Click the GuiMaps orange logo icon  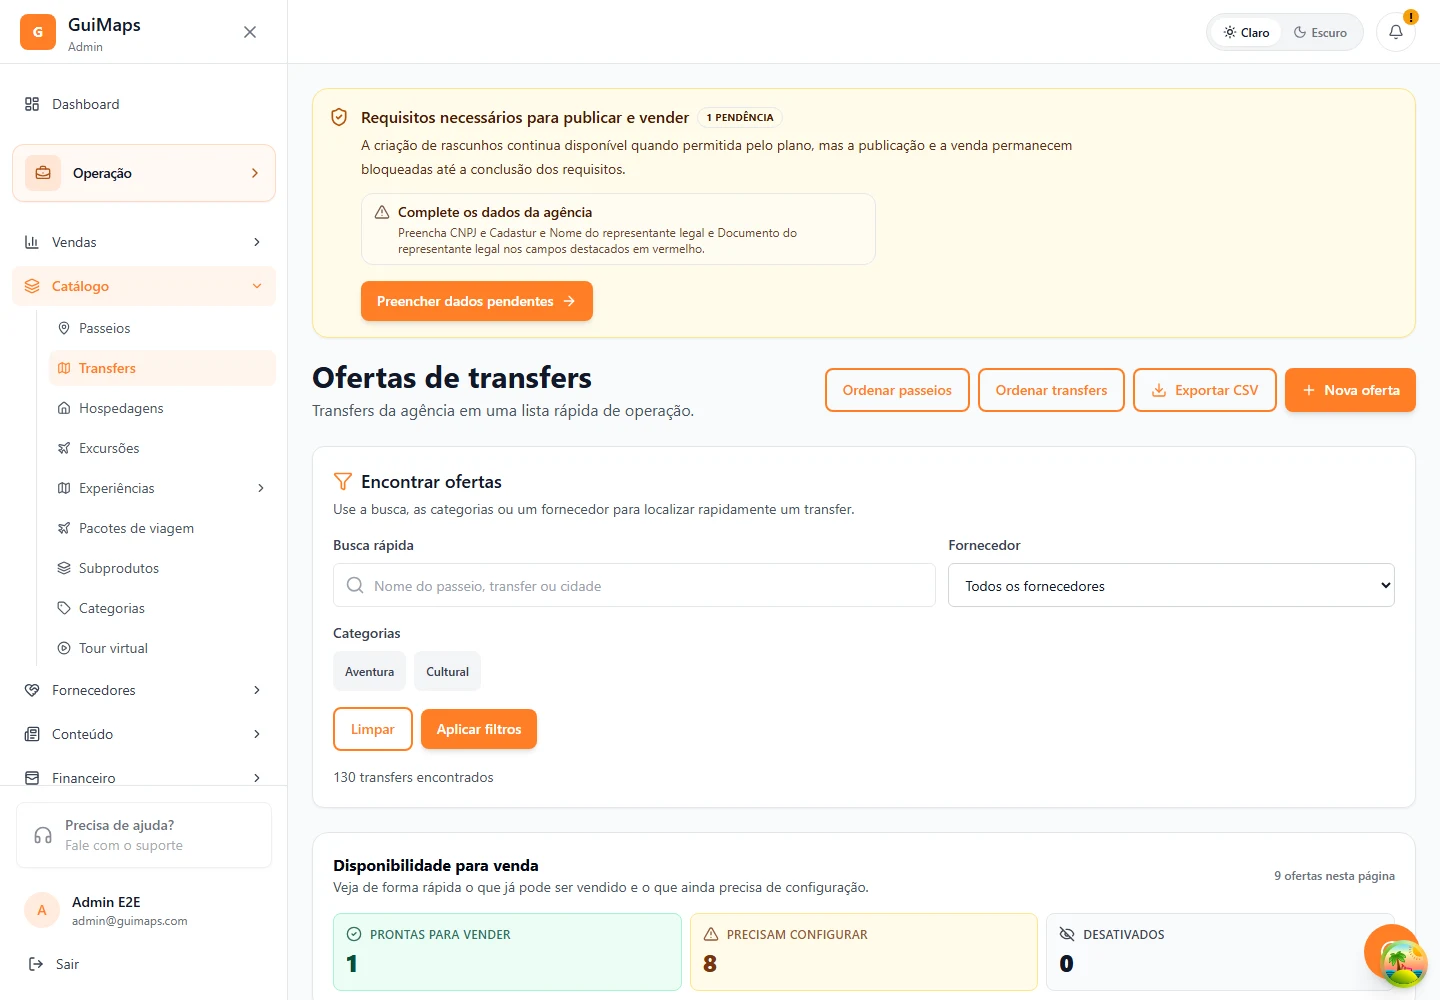point(38,32)
